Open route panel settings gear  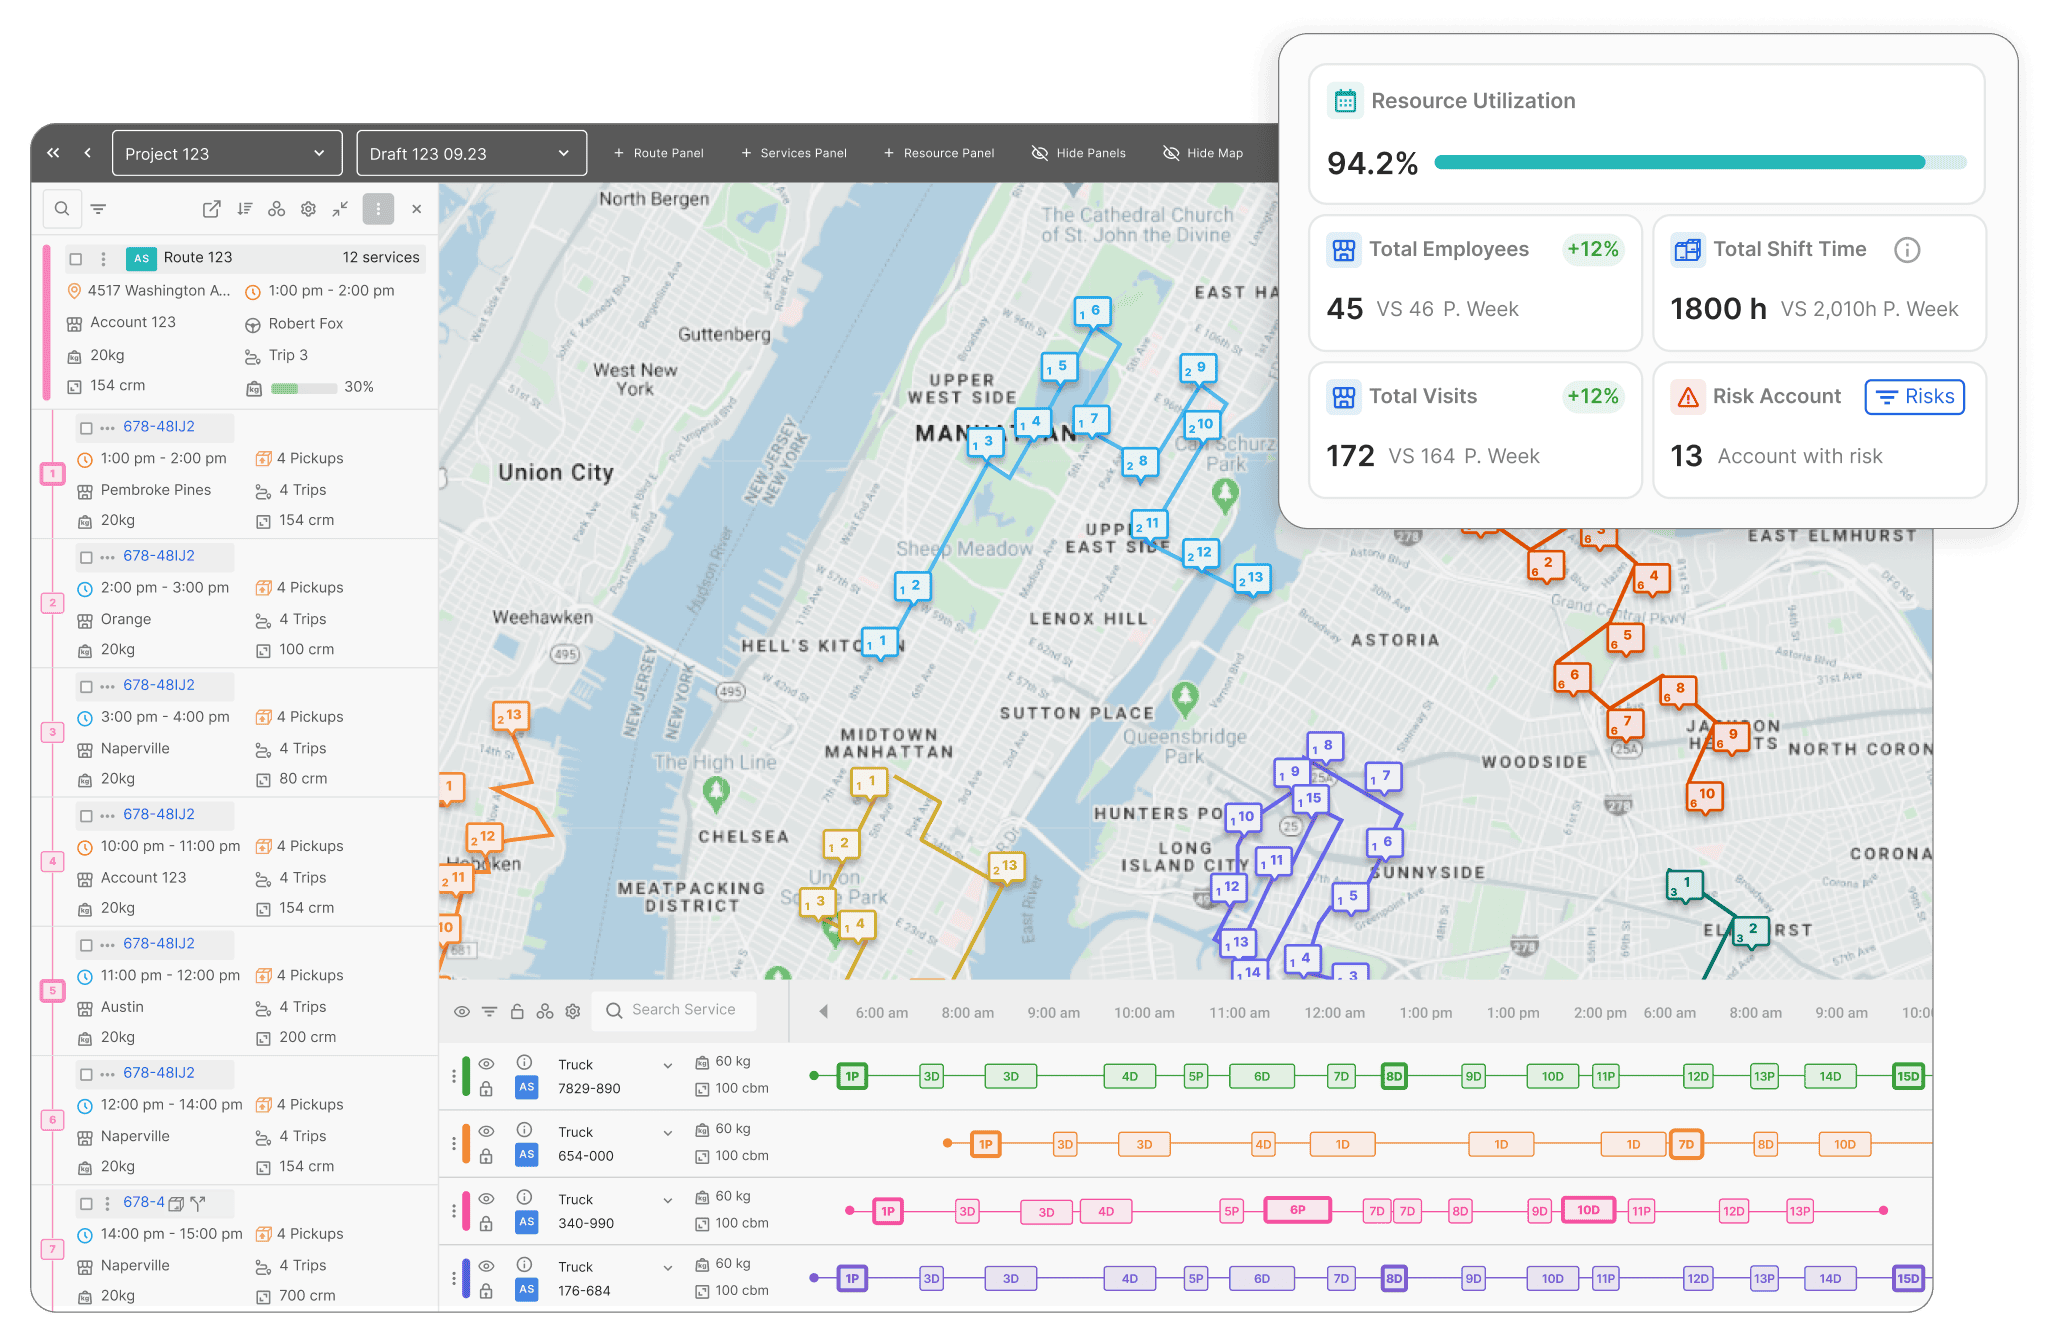pos(309,209)
